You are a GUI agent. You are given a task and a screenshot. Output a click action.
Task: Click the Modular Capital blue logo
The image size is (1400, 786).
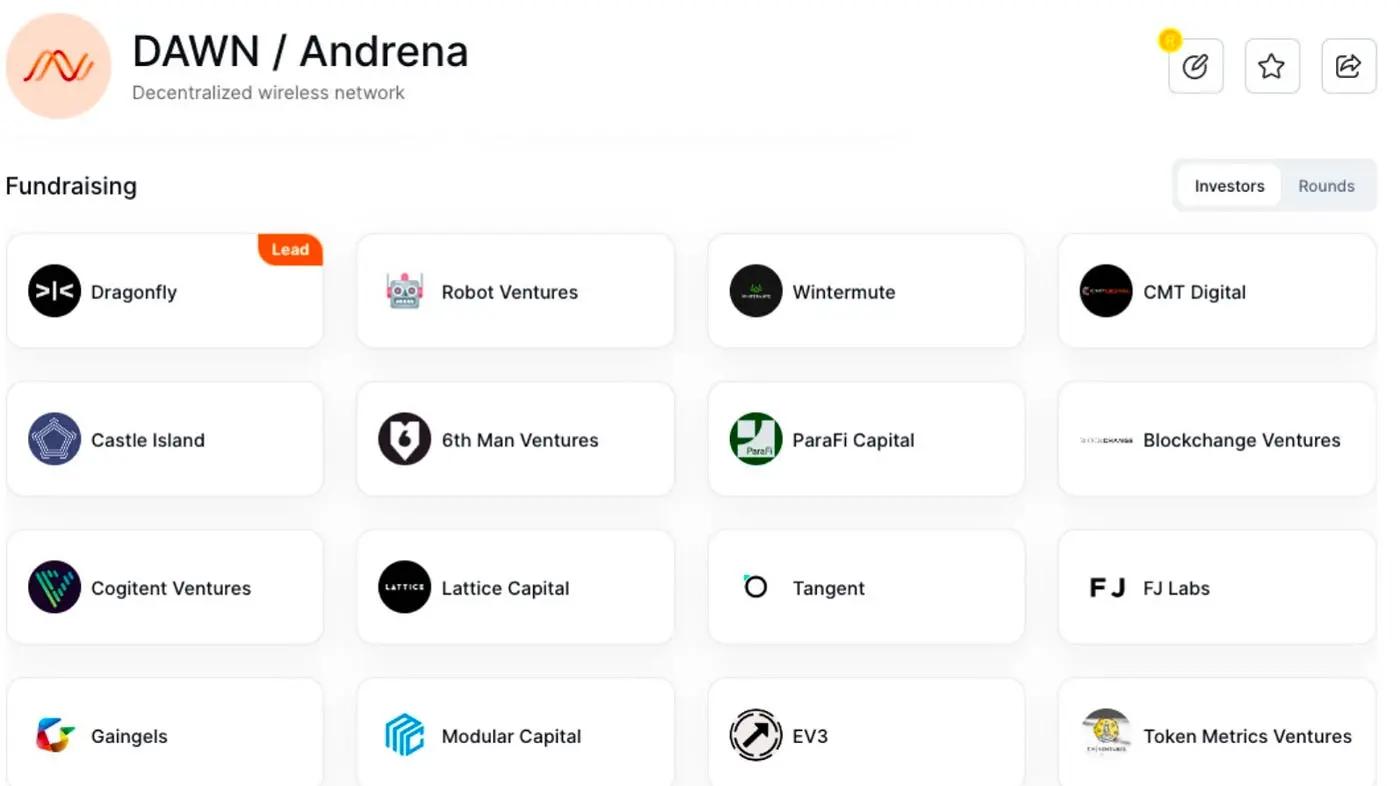tap(405, 735)
